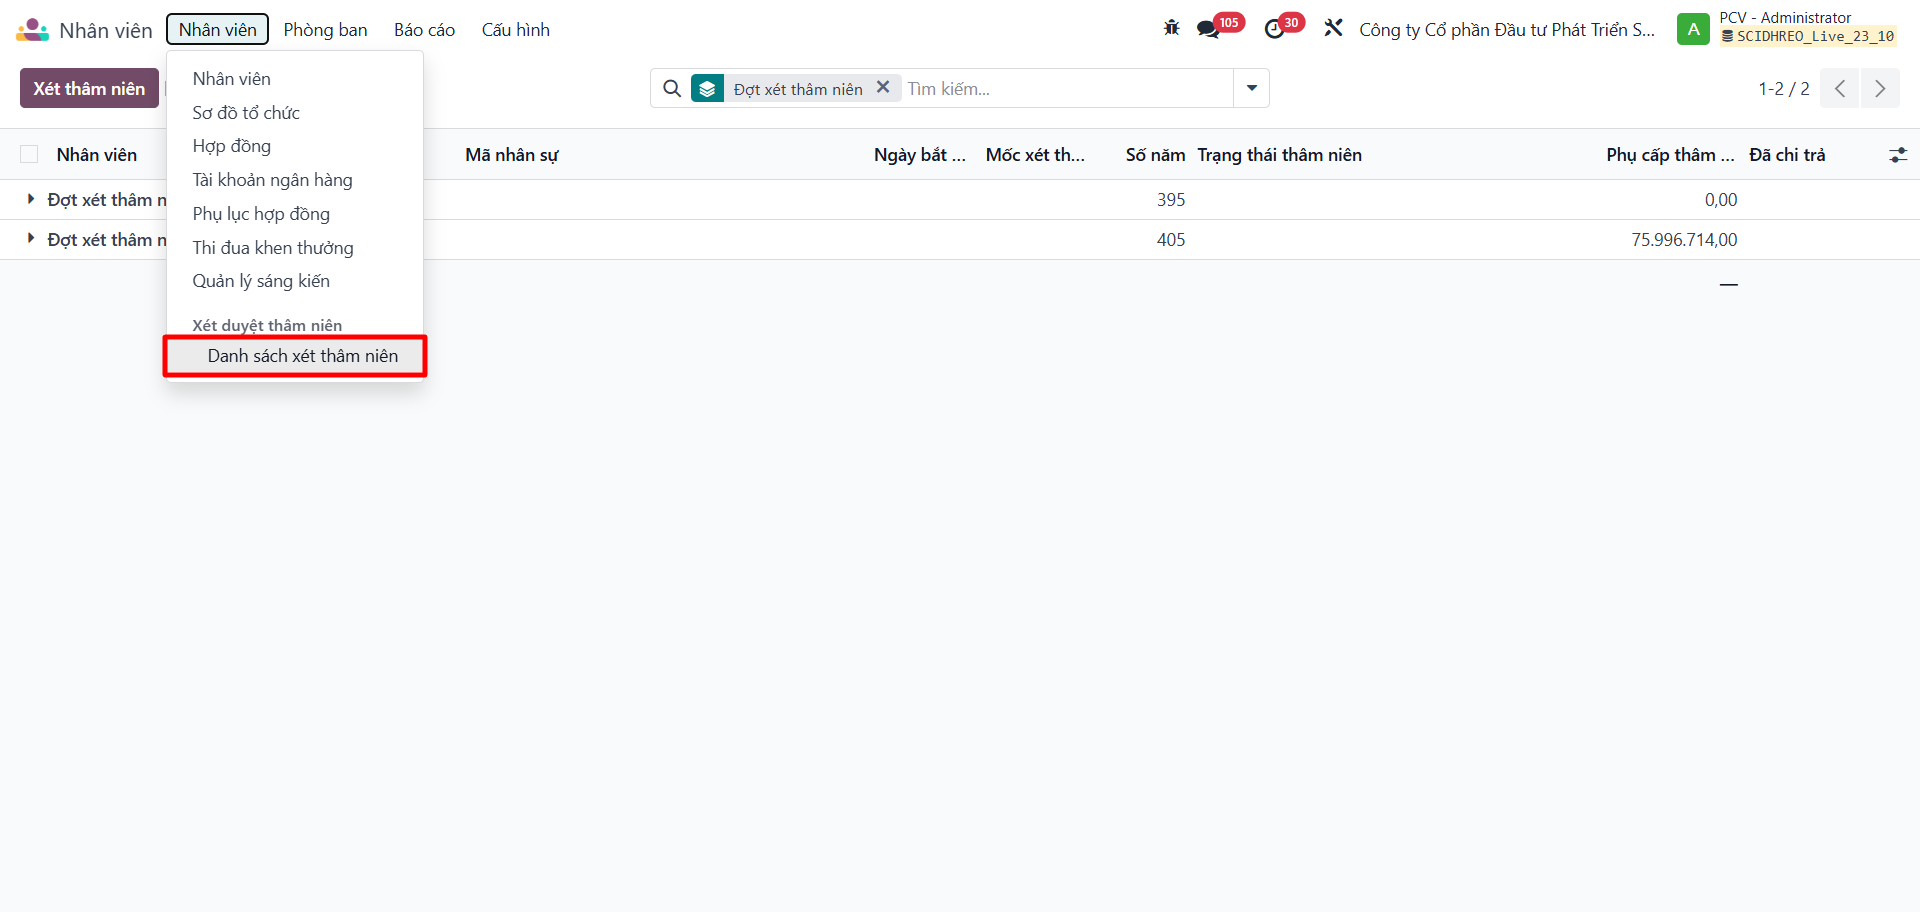Screen dimensions: 1920x912
Task: Click the 75.996.714,00 value
Action: 1684,240
